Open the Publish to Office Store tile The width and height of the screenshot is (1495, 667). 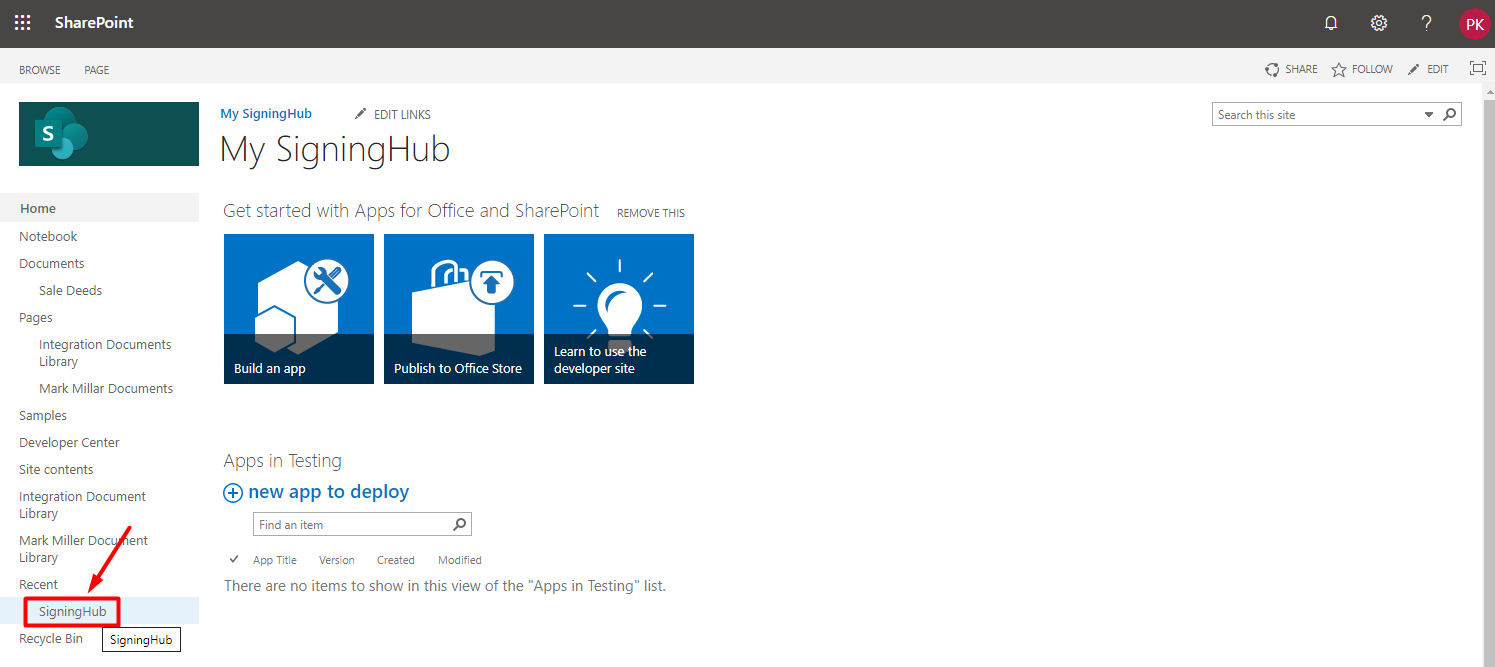[x=459, y=309]
